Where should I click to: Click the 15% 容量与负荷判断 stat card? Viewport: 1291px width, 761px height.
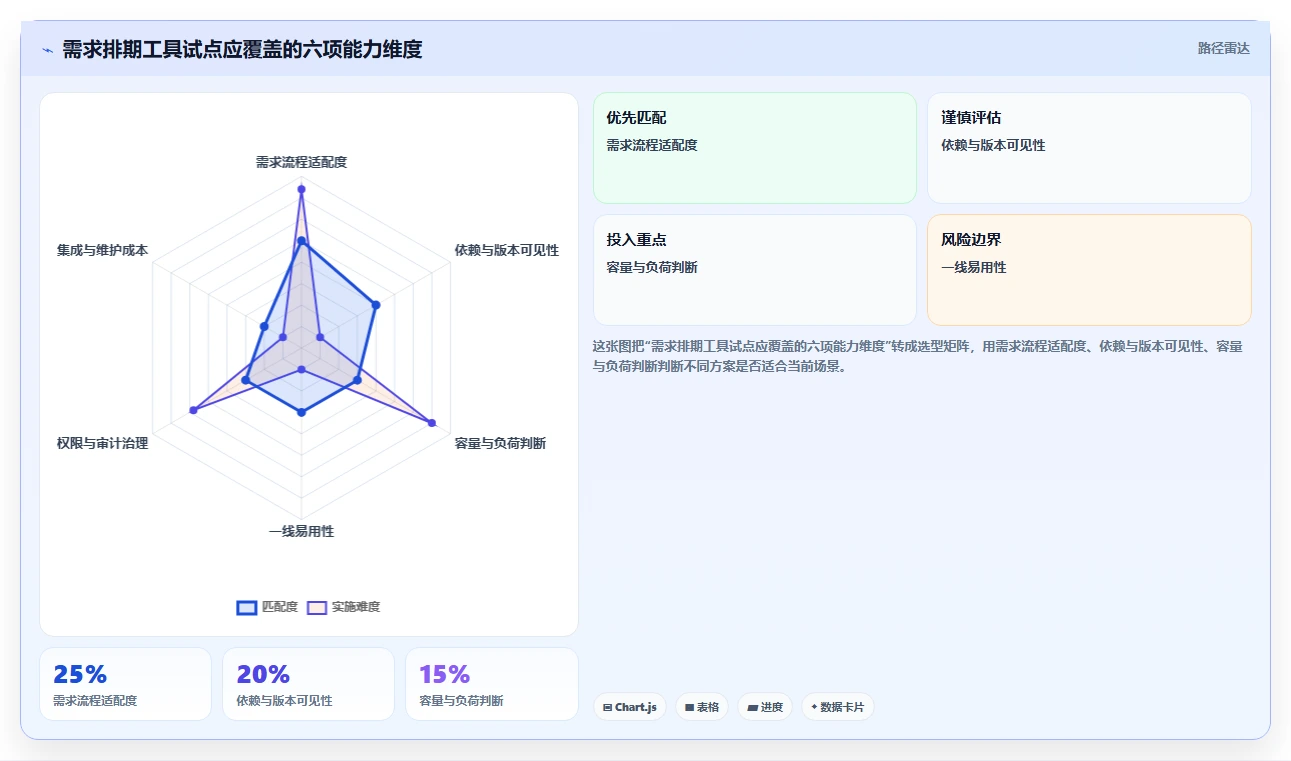[492, 684]
